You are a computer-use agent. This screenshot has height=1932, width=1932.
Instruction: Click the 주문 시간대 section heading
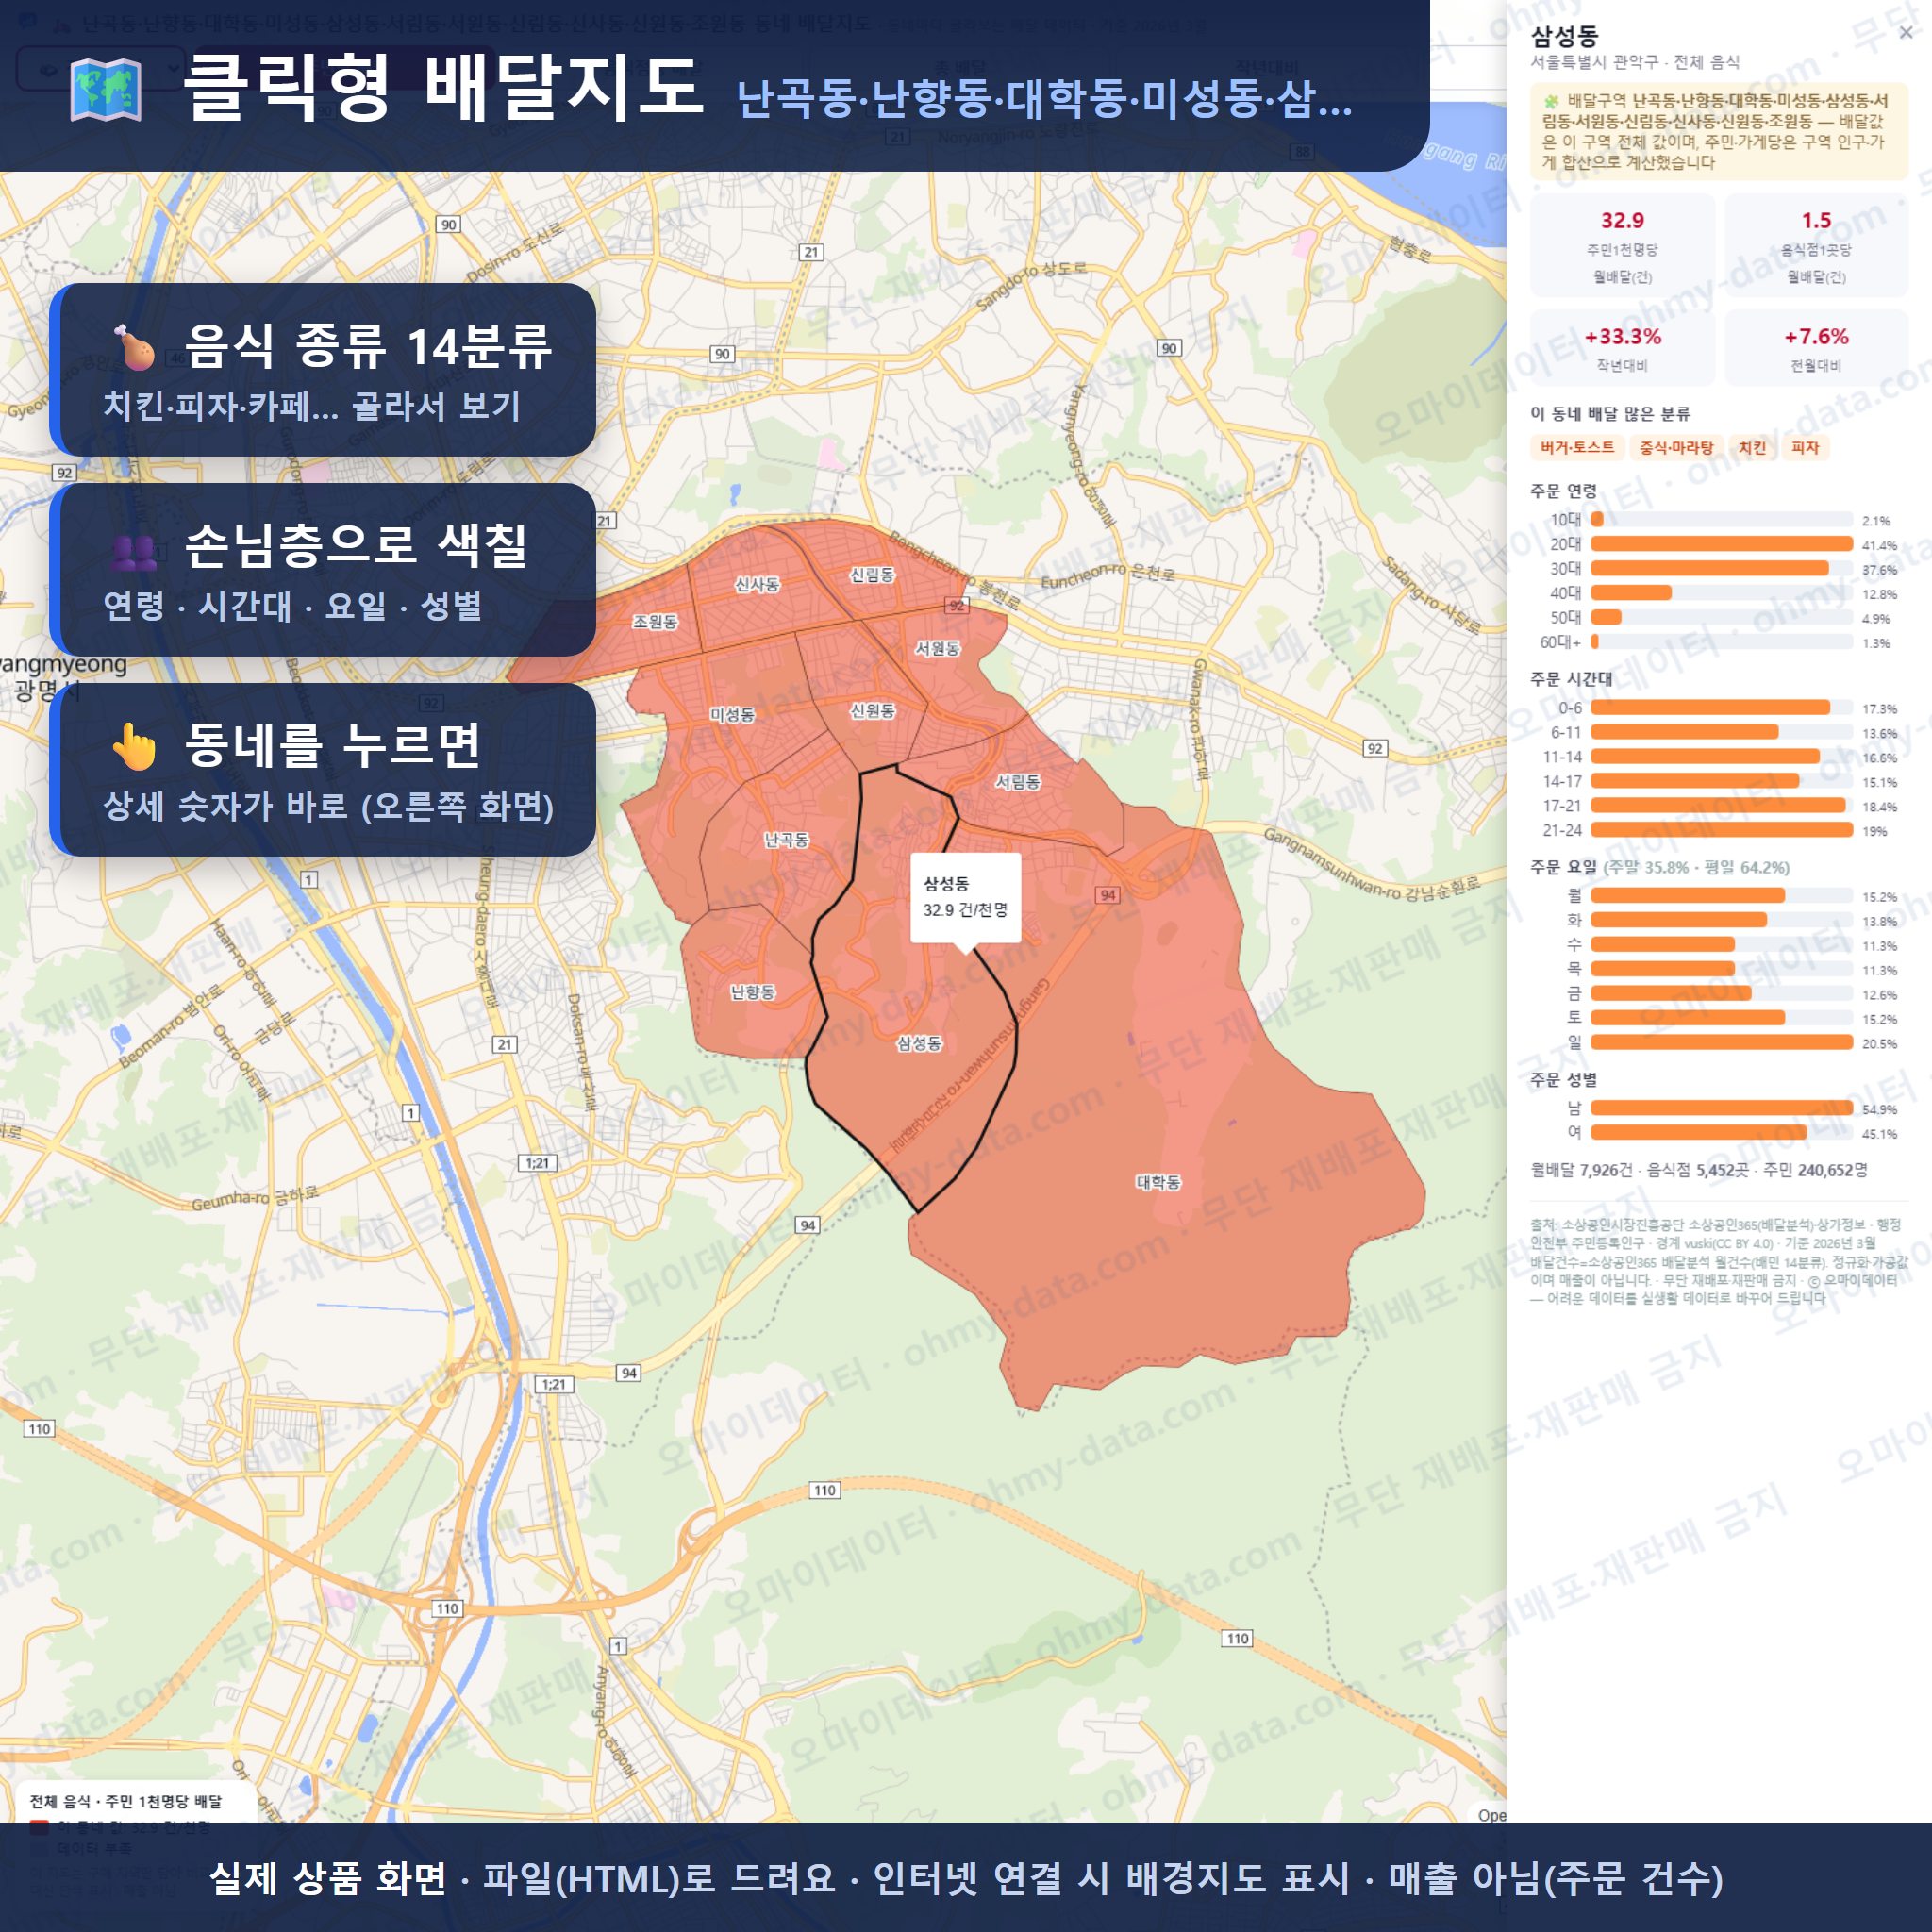point(1571,679)
